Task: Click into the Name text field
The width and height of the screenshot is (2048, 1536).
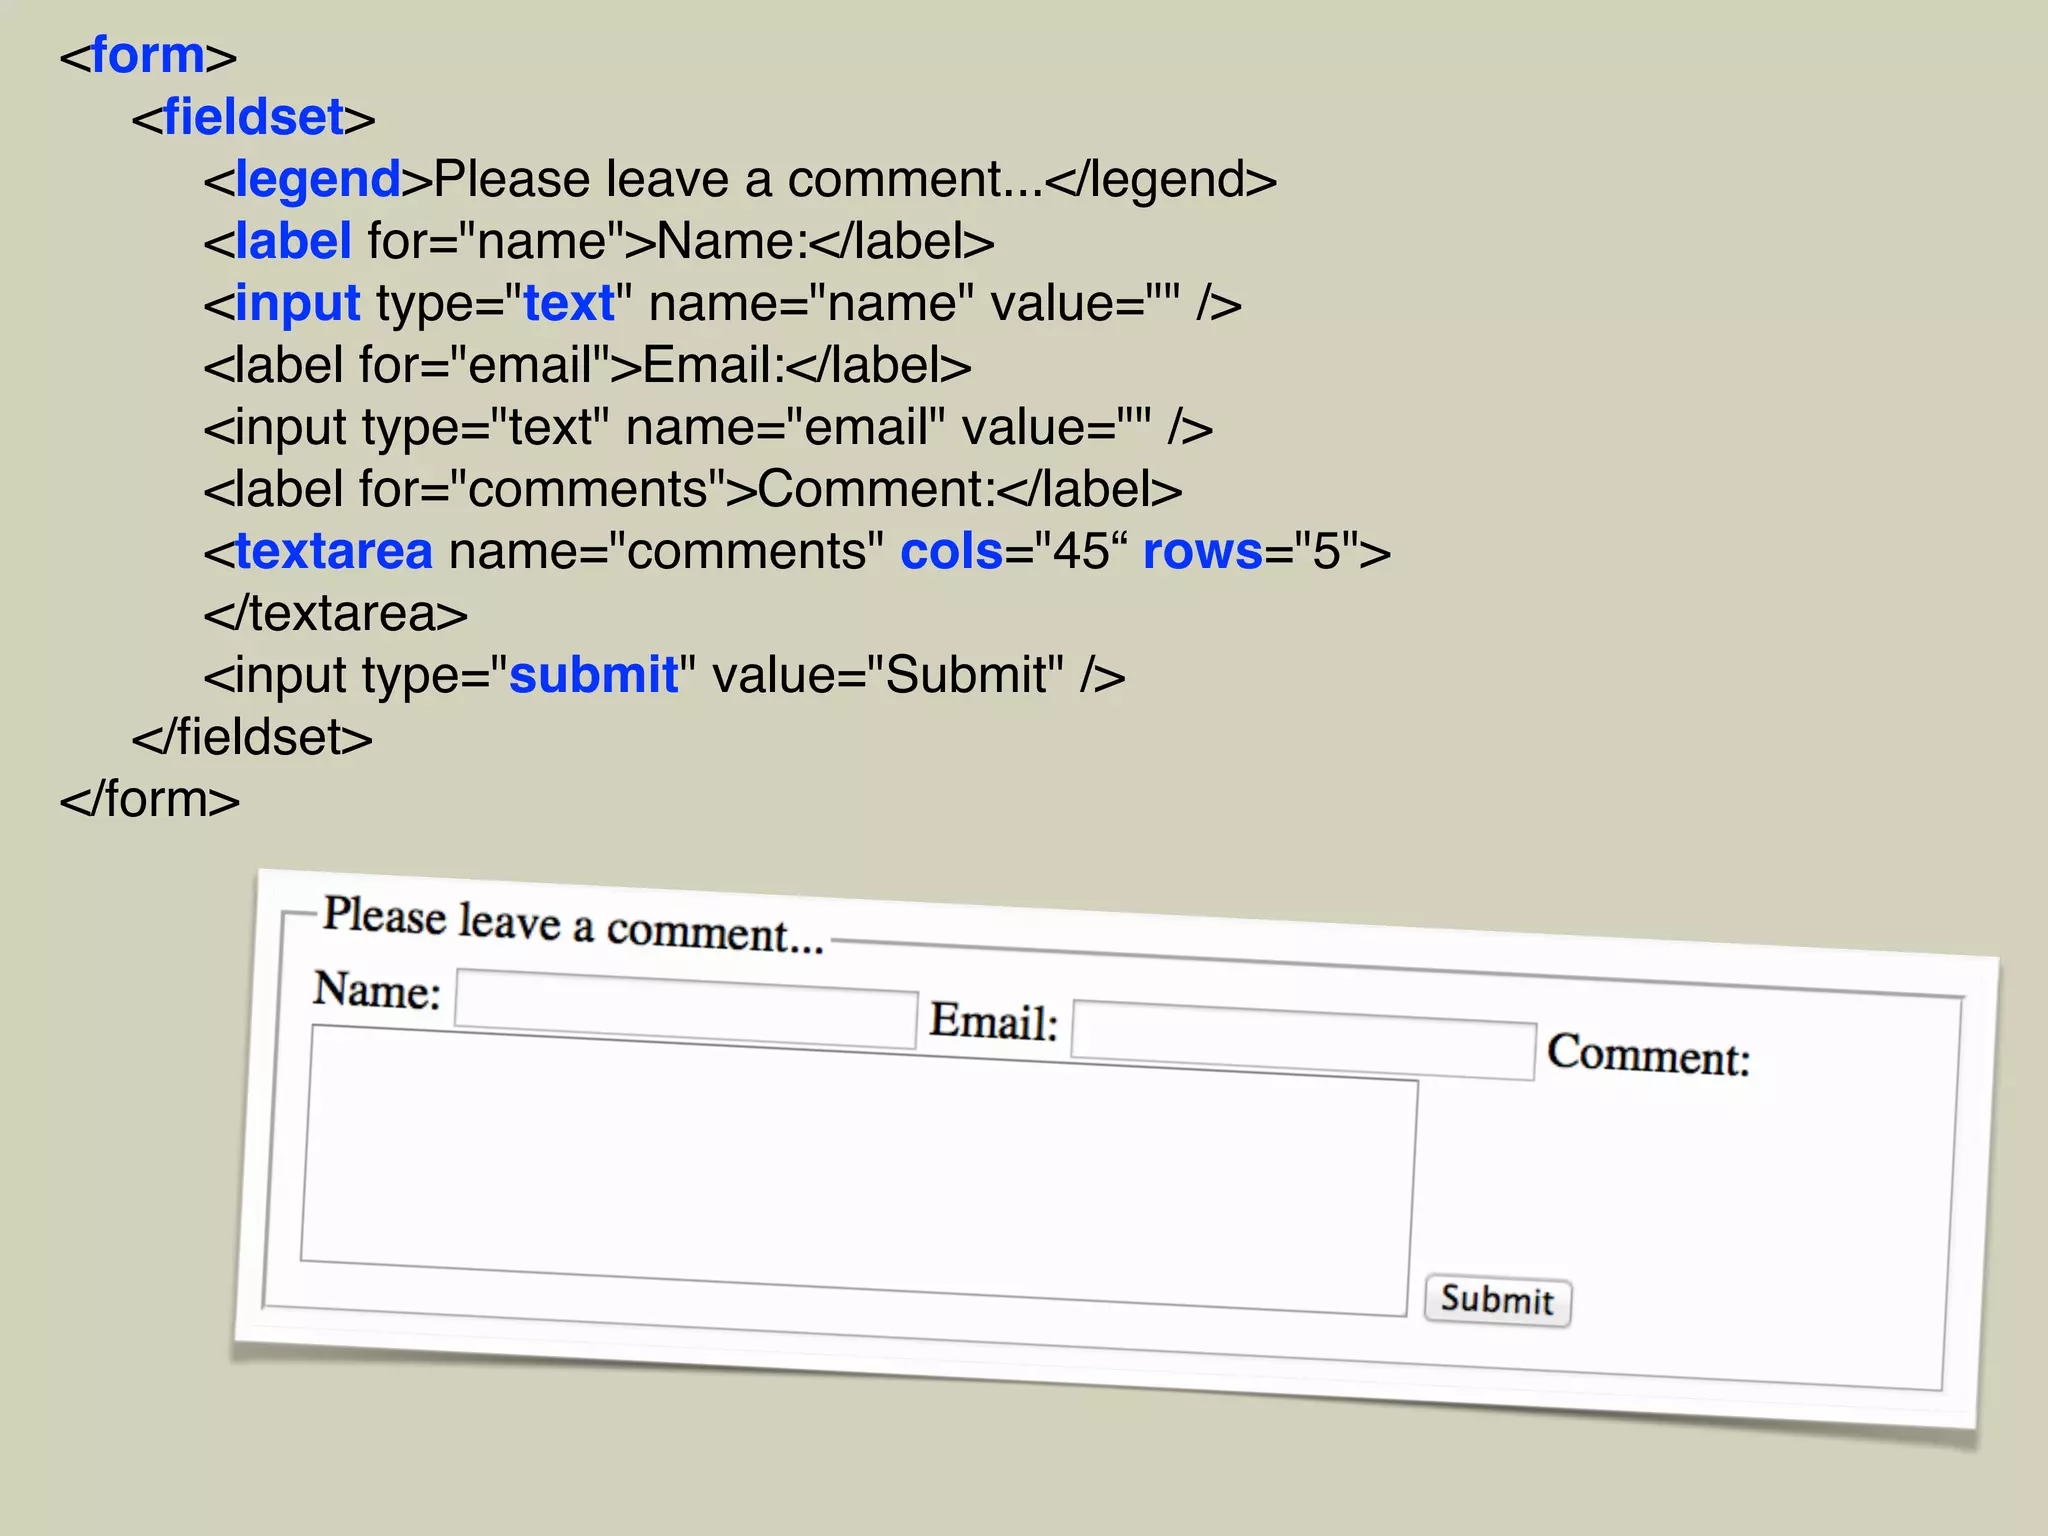Action: pos(686,1010)
